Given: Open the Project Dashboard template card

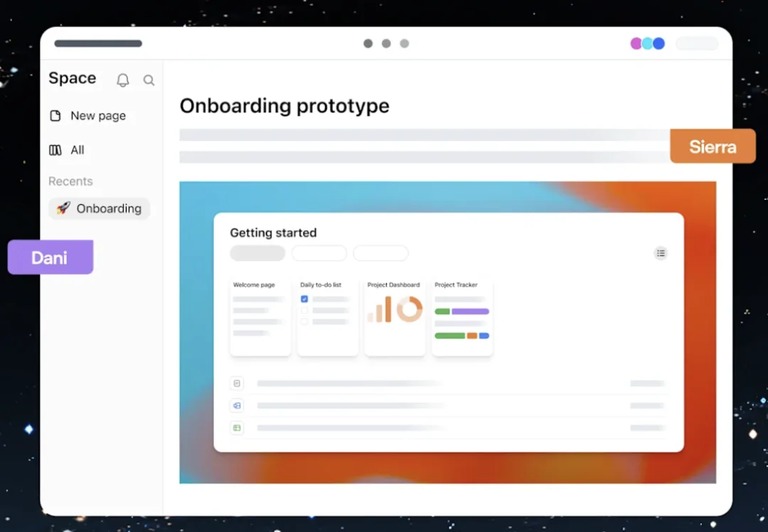Looking at the screenshot, I should (395, 317).
